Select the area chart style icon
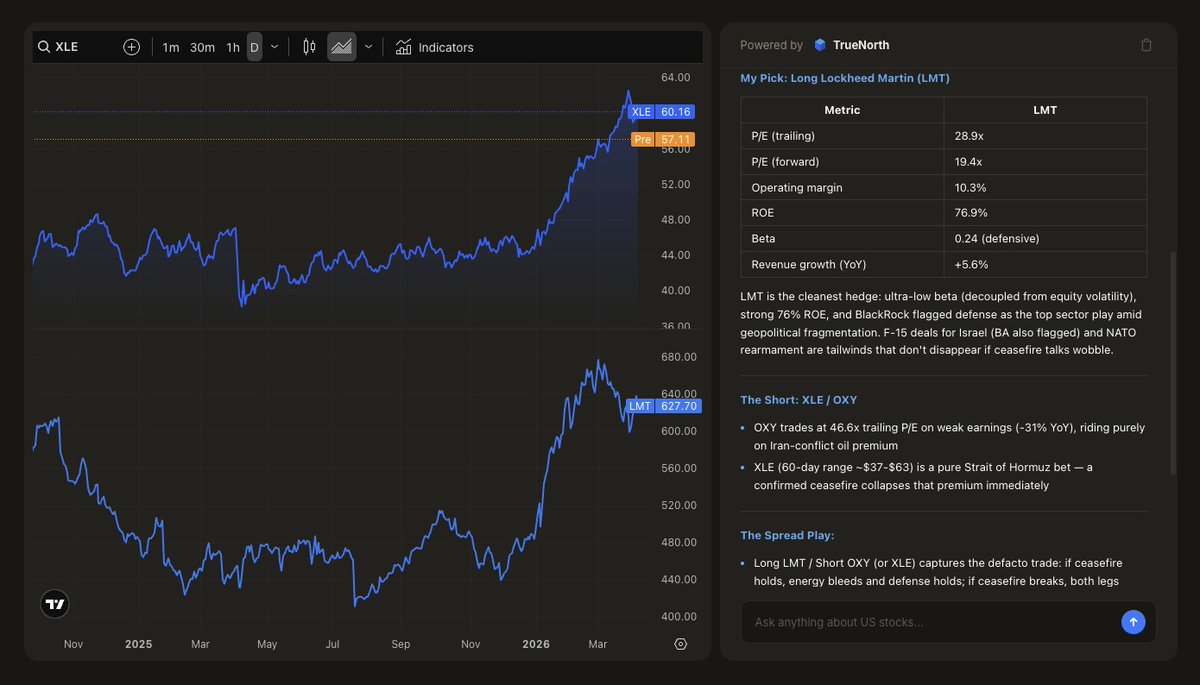The width and height of the screenshot is (1200, 685). [341, 47]
